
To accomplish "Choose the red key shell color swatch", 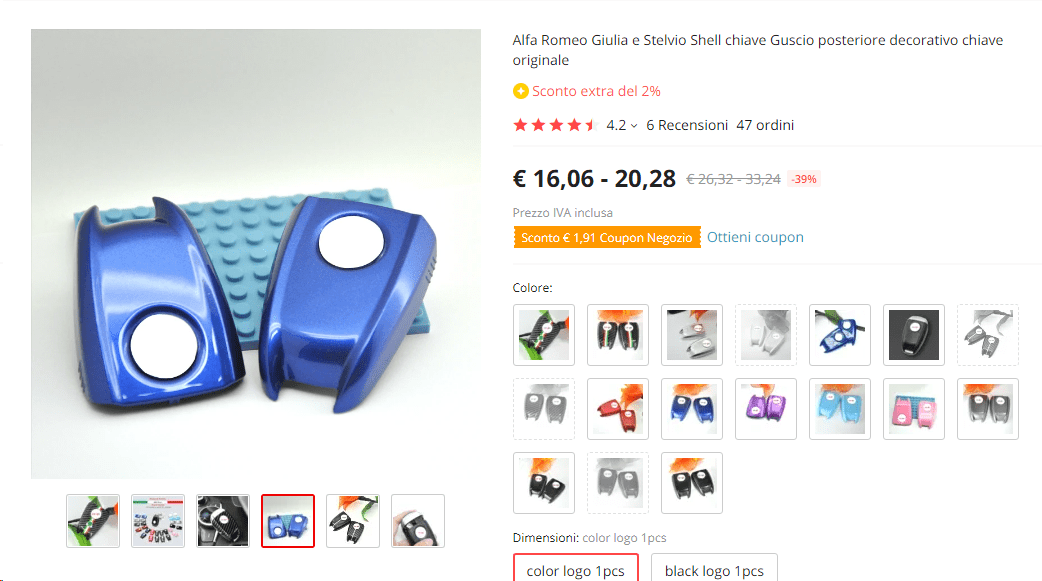I will [618, 409].
